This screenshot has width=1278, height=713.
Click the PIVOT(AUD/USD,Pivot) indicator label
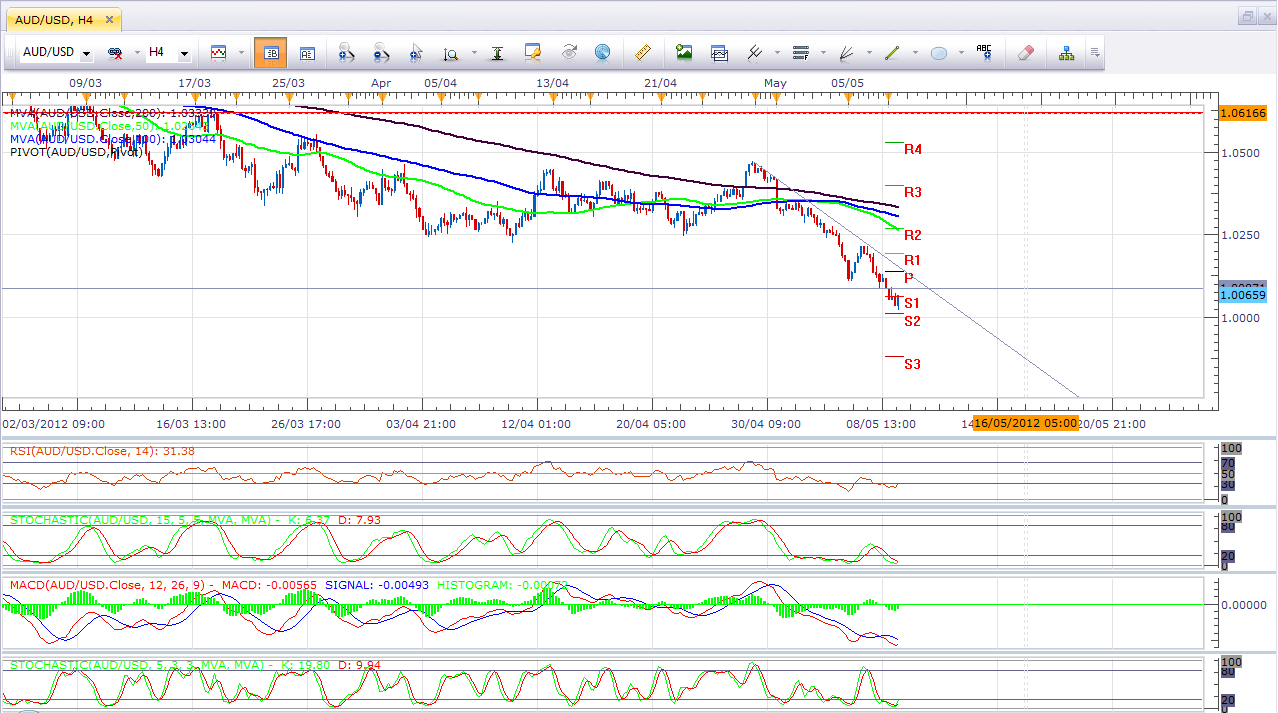tap(75, 152)
